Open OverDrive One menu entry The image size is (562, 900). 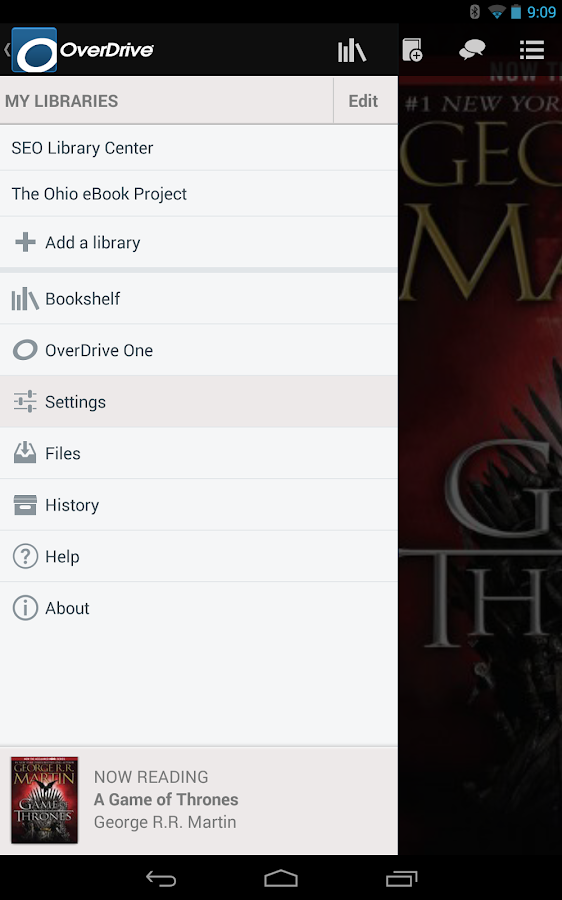[199, 350]
